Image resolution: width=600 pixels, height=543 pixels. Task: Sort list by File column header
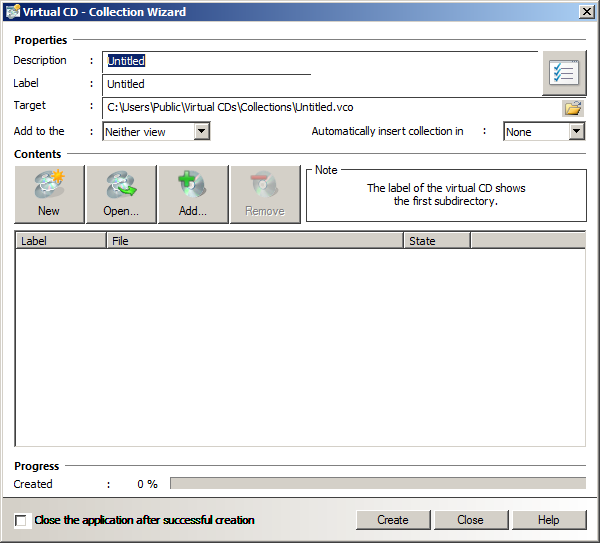pos(255,241)
